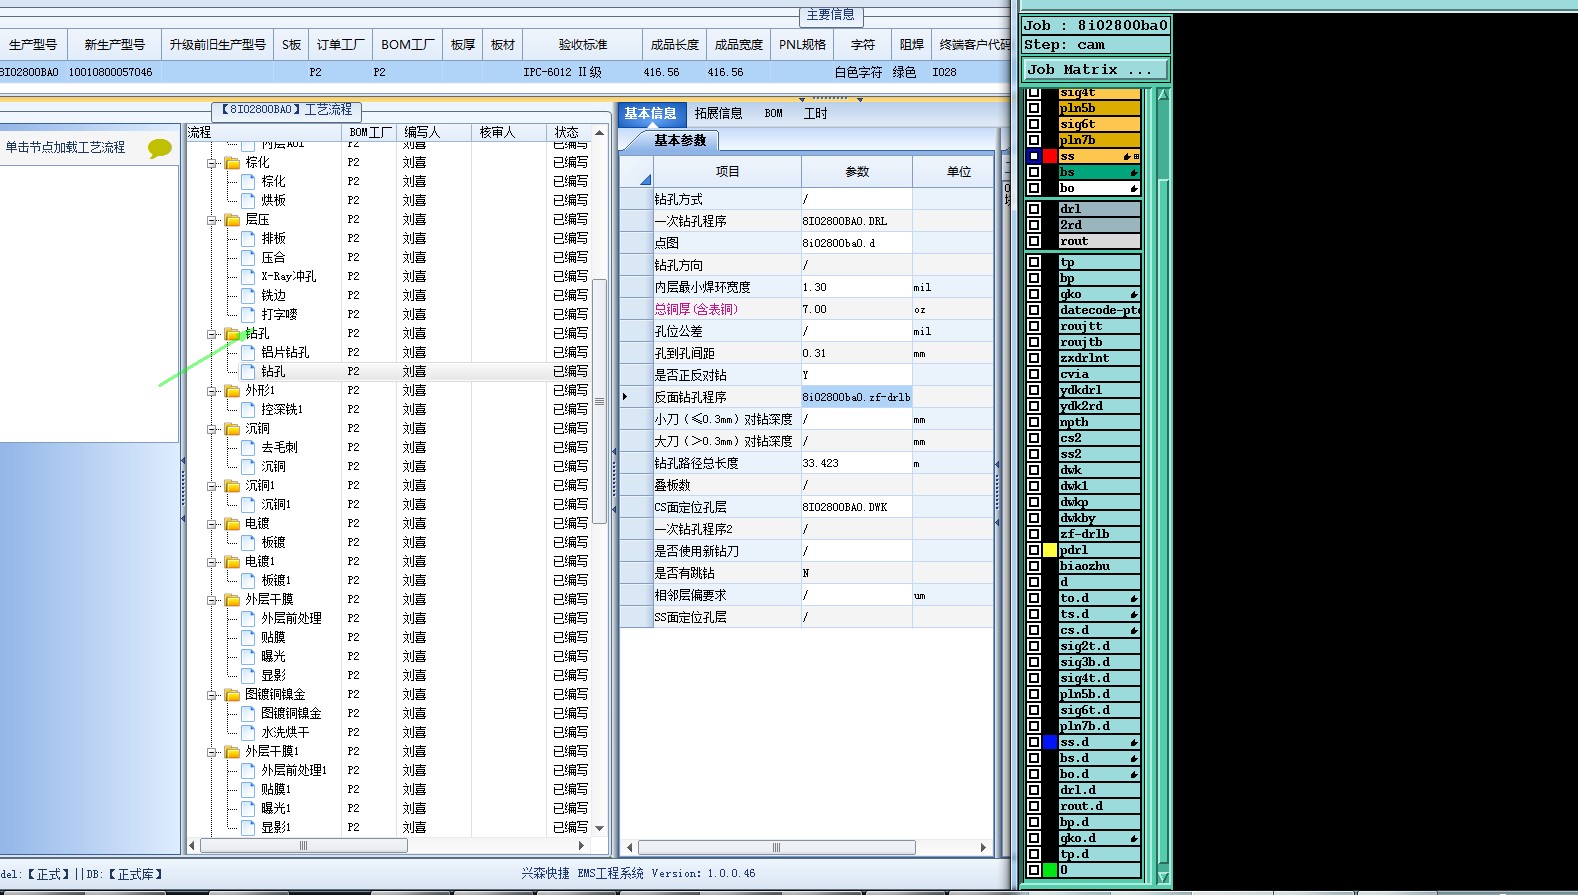Toggle the biaozhu layer checkbox
The image size is (1578, 895).
click(x=1034, y=566)
